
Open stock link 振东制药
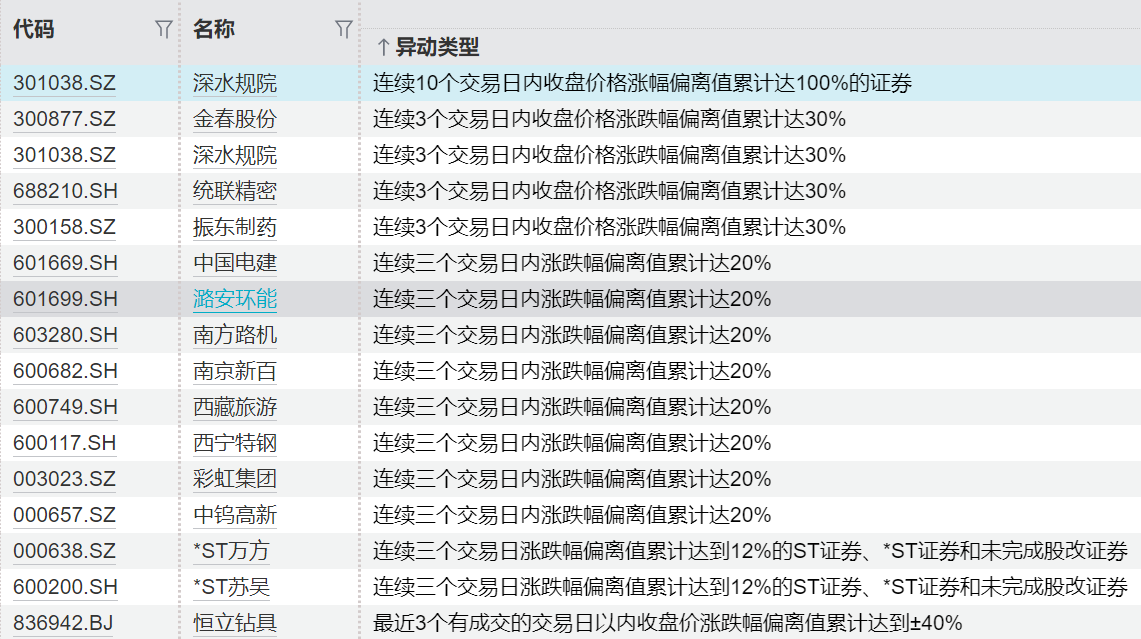235,227
